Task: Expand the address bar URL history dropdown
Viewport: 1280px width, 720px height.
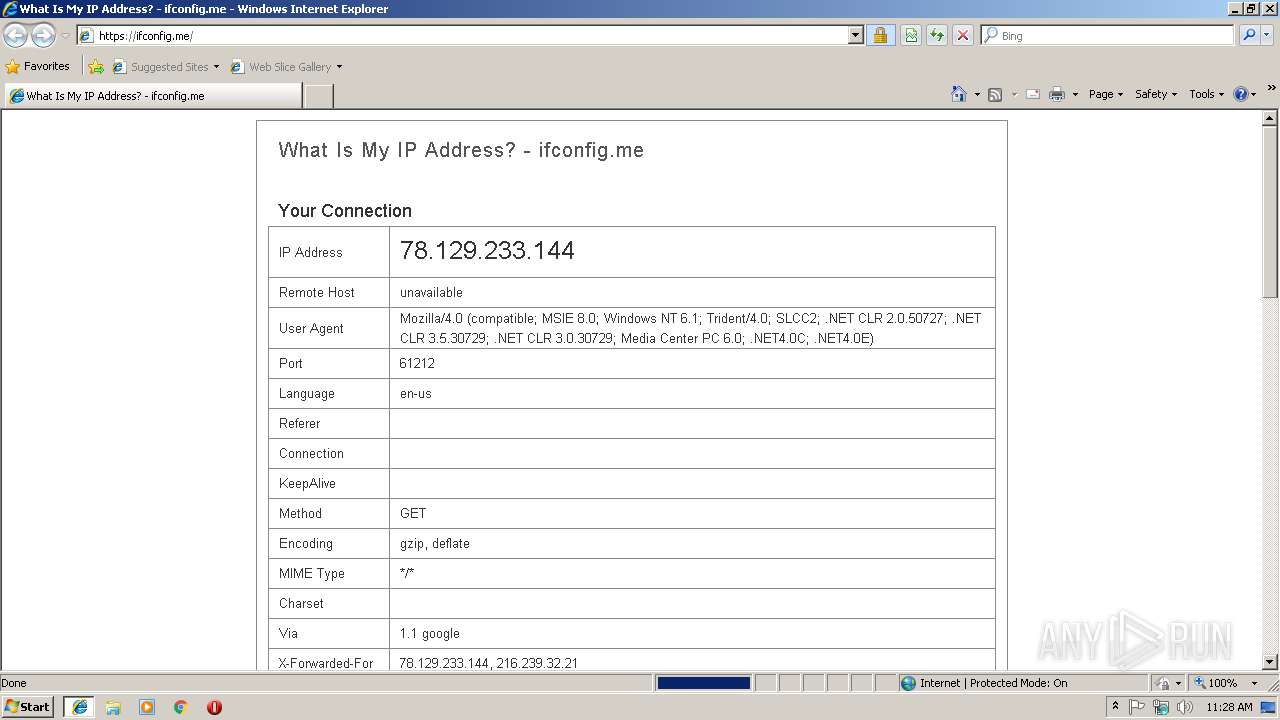Action: point(855,35)
